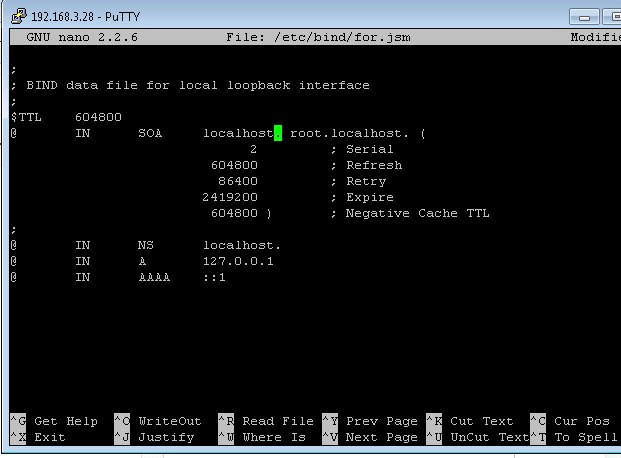The height and width of the screenshot is (458, 621).
Task: Click the '^R Read File' shortcut
Action: tap(266, 421)
